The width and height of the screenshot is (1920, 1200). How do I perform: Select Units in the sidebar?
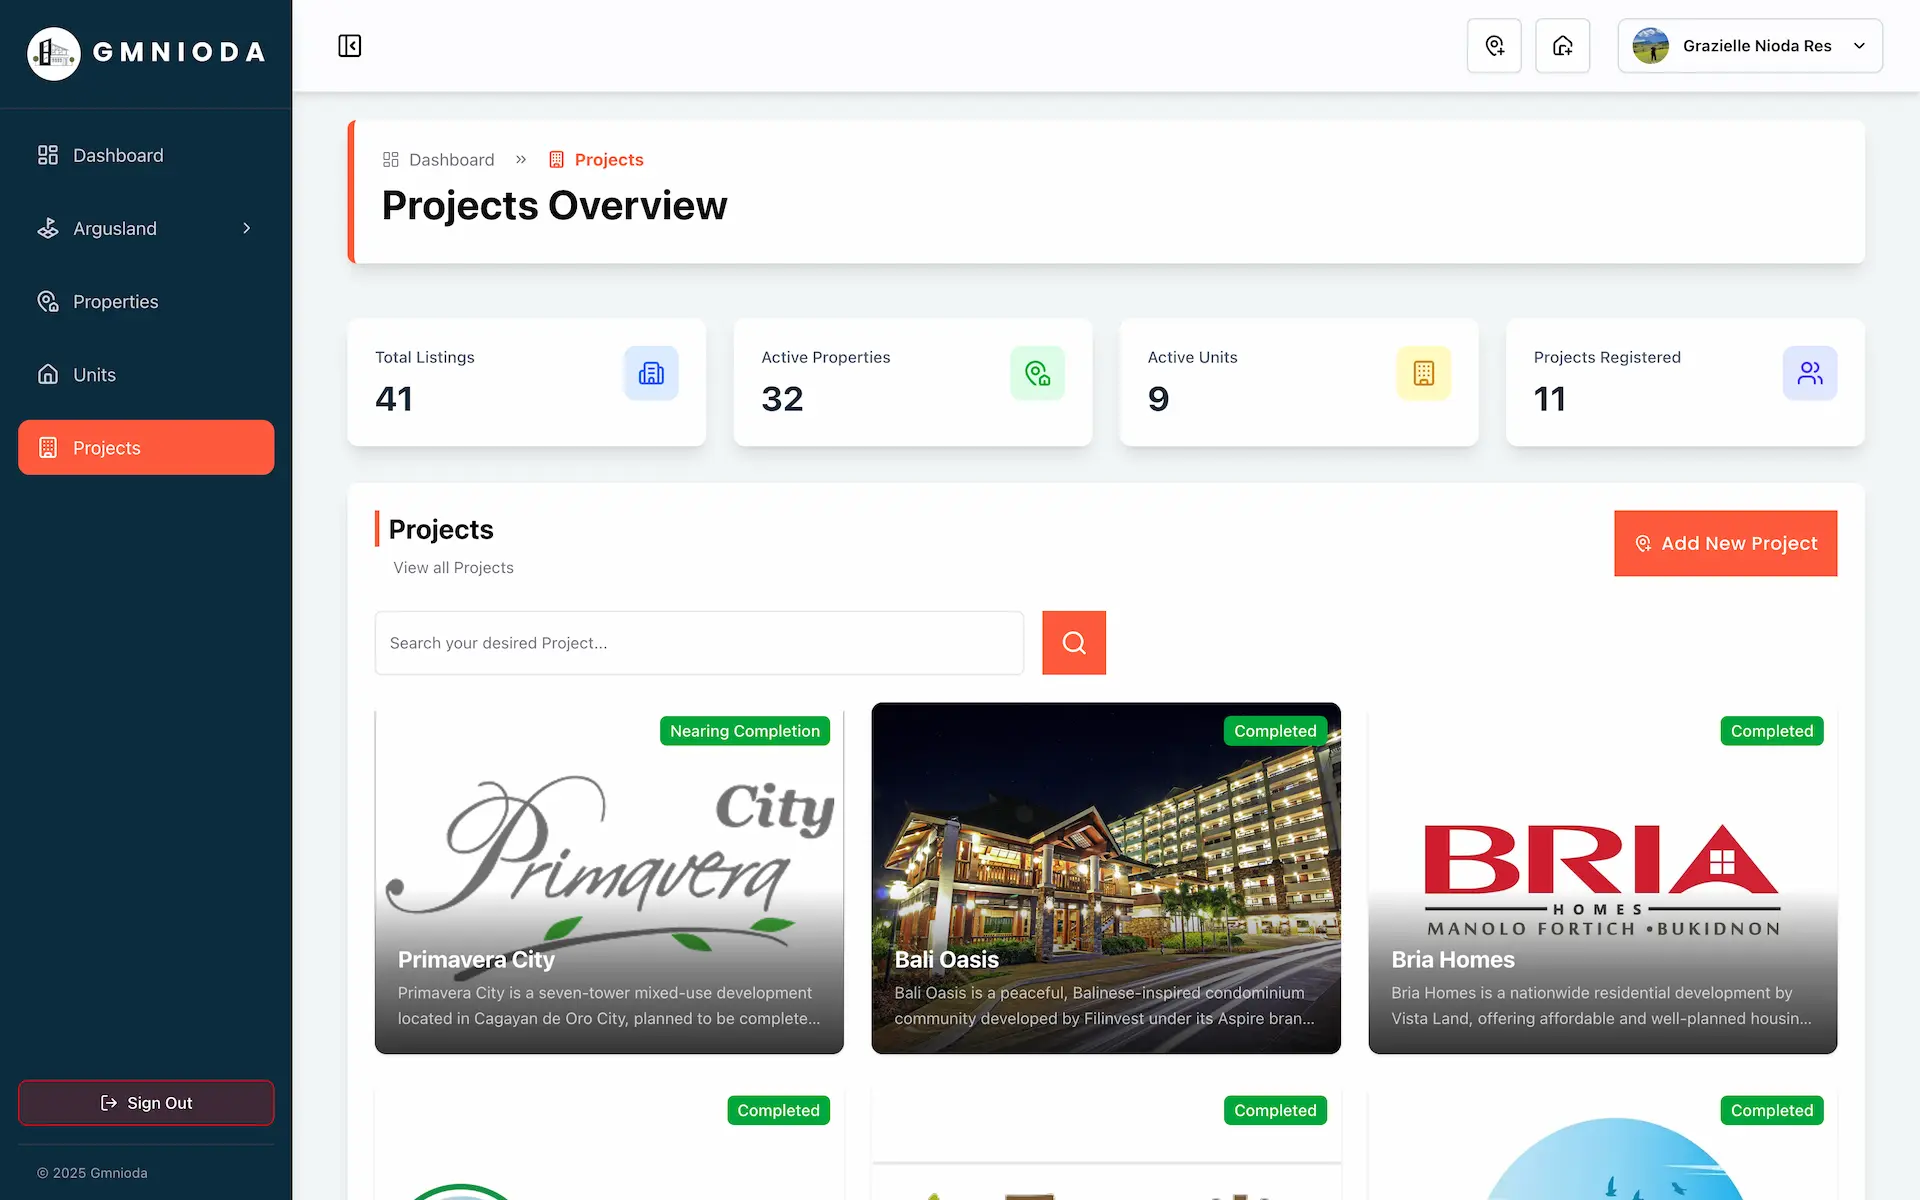click(146, 374)
